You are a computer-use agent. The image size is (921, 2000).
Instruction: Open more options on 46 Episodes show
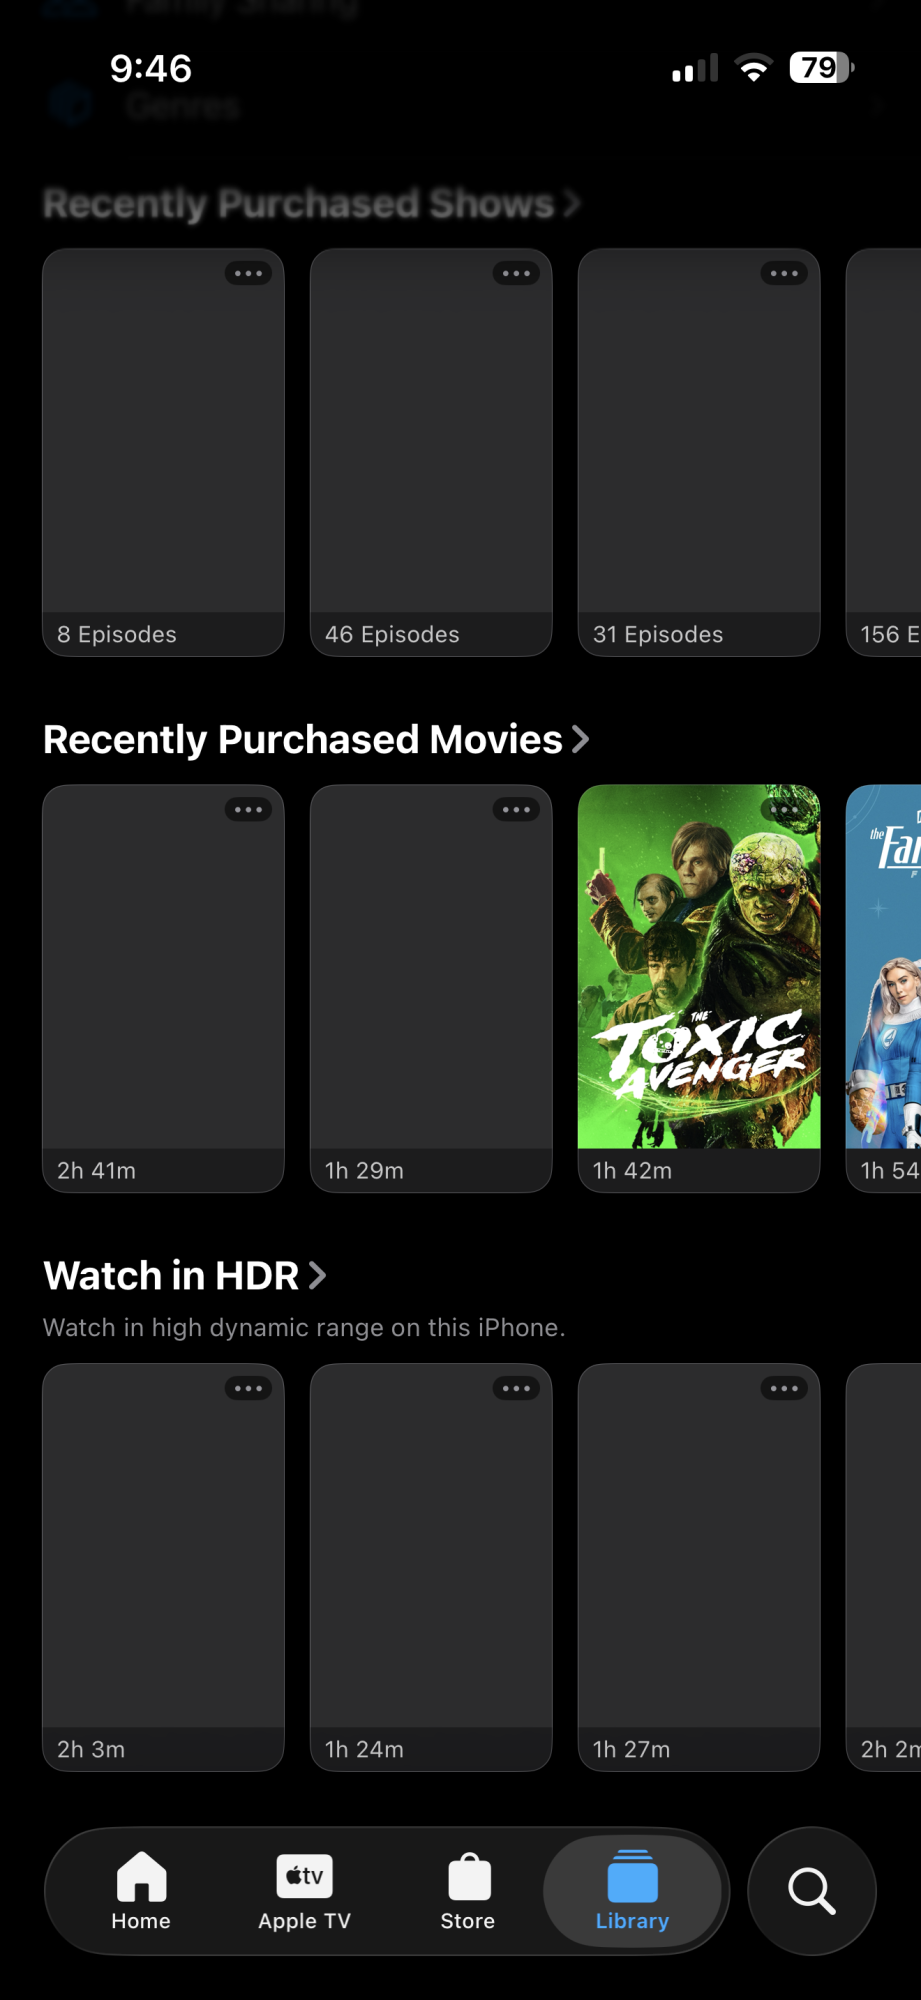coord(516,273)
